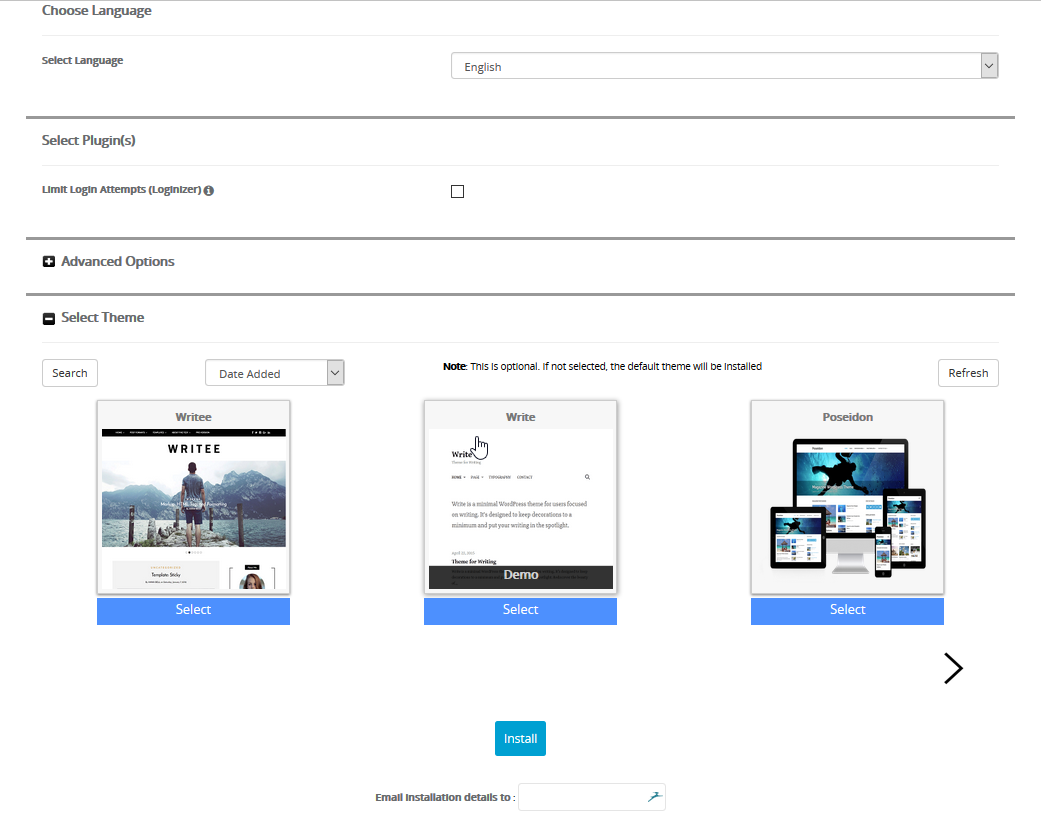
Task: Click the icon inside the email details field
Action: pos(654,797)
